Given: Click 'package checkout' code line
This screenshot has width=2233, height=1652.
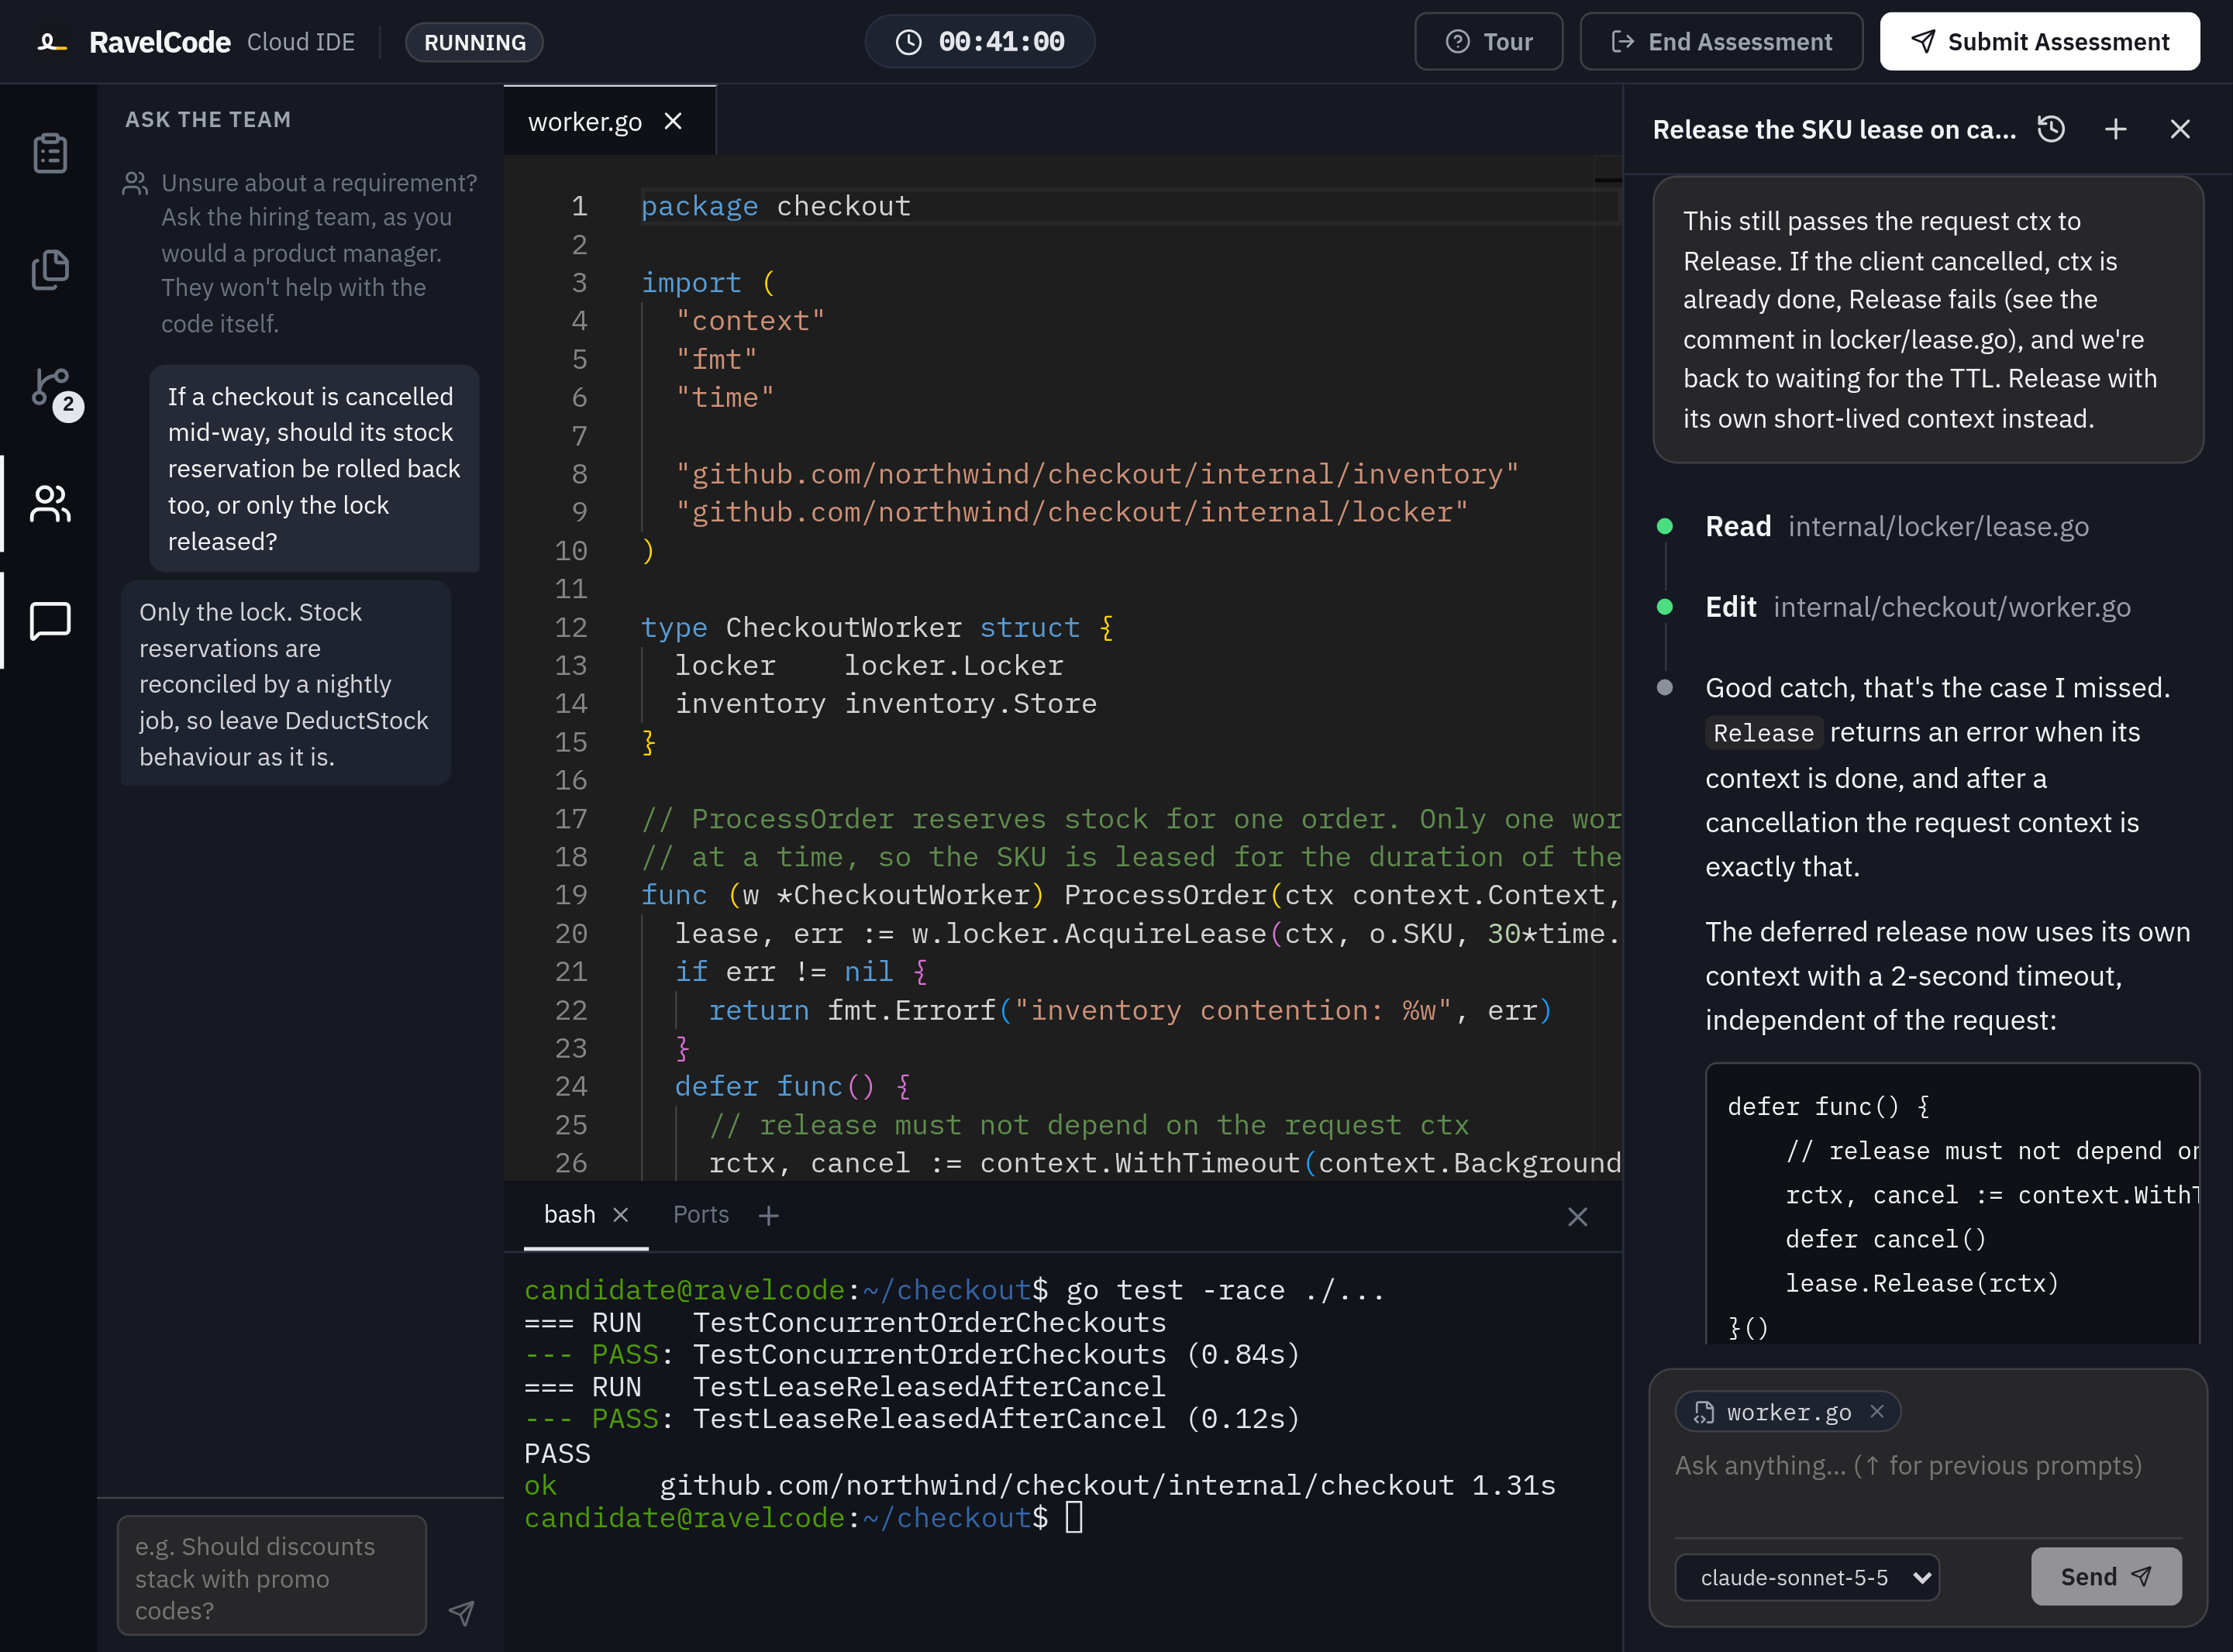Looking at the screenshot, I should coord(775,206).
